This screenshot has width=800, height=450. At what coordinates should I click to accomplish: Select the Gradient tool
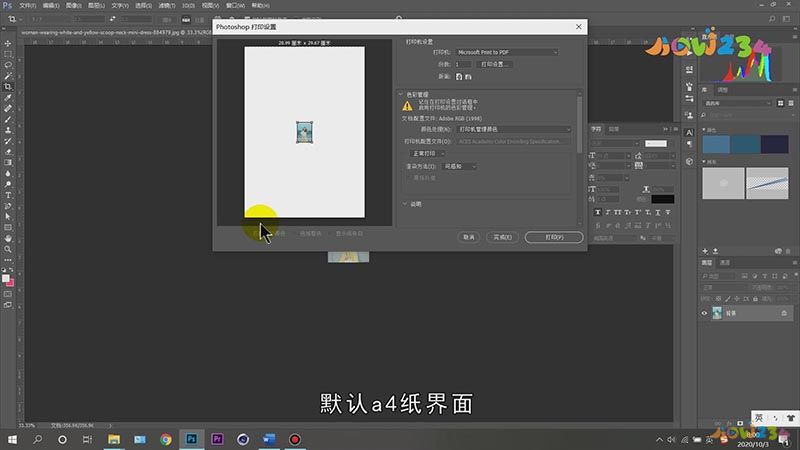8,162
